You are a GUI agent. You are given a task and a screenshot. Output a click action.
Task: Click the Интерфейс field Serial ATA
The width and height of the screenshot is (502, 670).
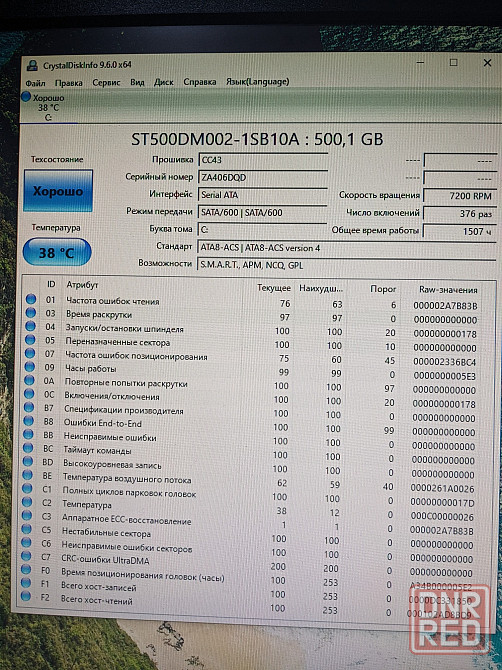coord(262,195)
